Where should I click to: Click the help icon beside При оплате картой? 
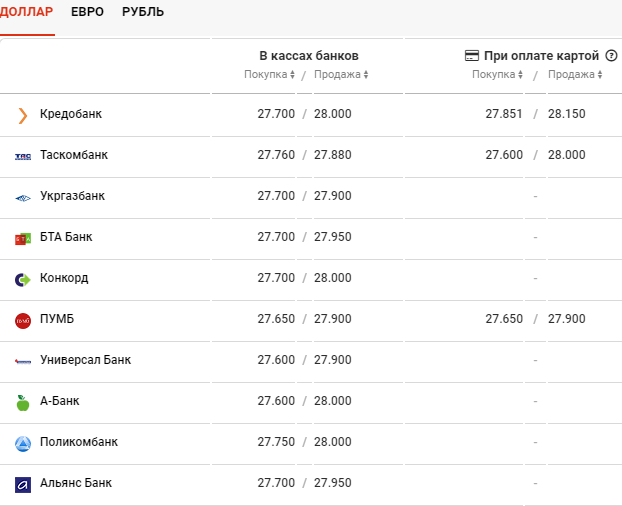tap(611, 56)
